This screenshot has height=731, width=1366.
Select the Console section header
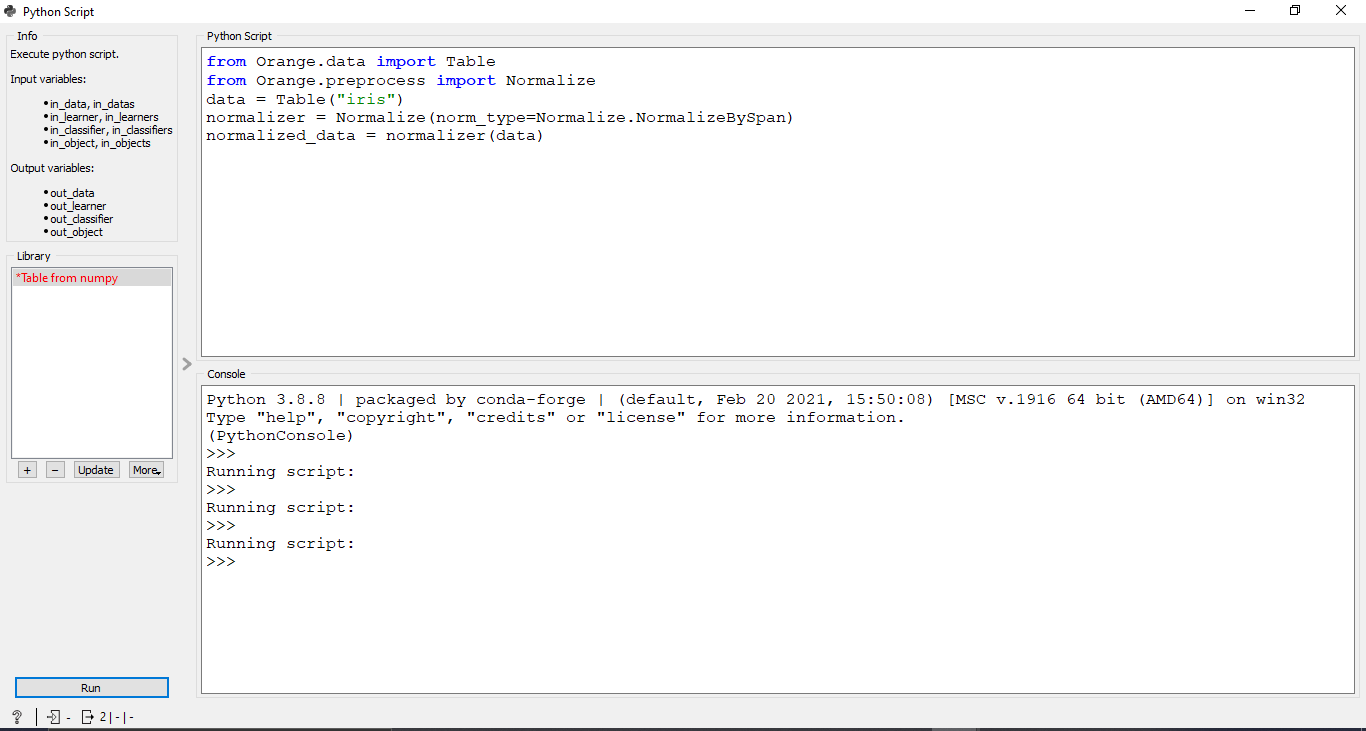(225, 374)
